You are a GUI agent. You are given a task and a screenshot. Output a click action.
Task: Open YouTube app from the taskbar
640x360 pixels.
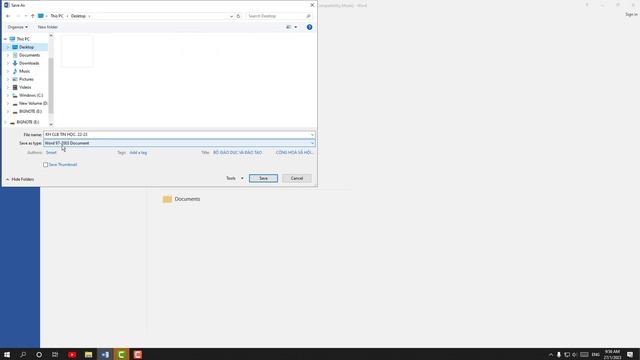(72, 354)
